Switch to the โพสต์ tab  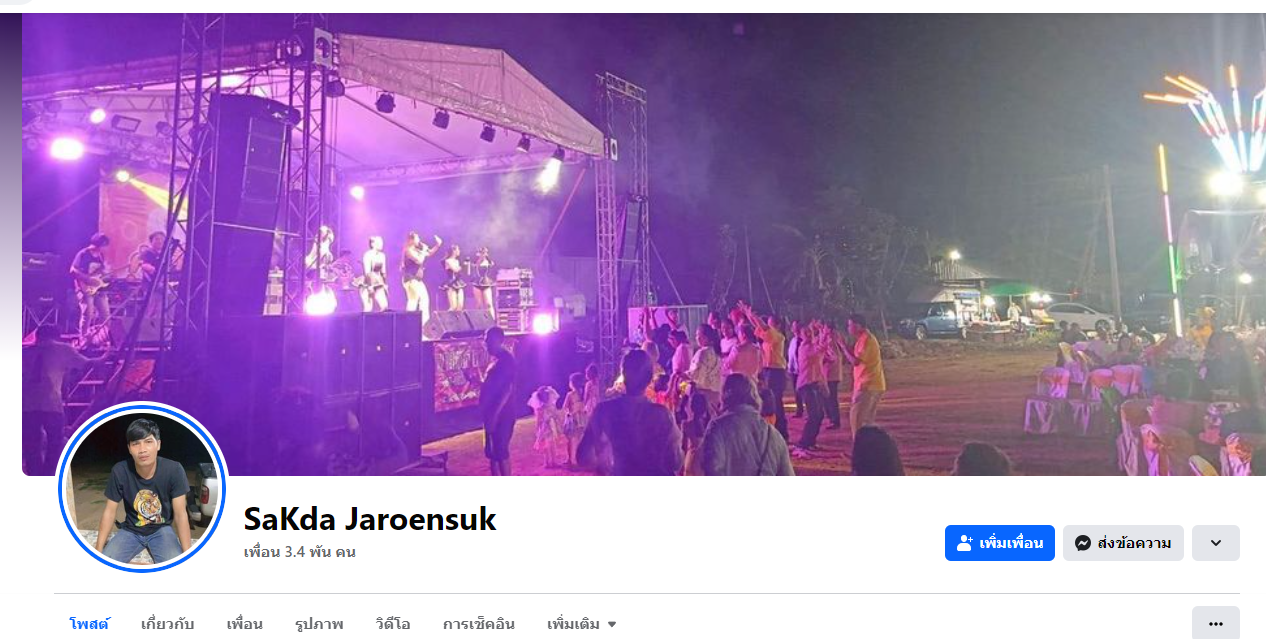click(89, 624)
